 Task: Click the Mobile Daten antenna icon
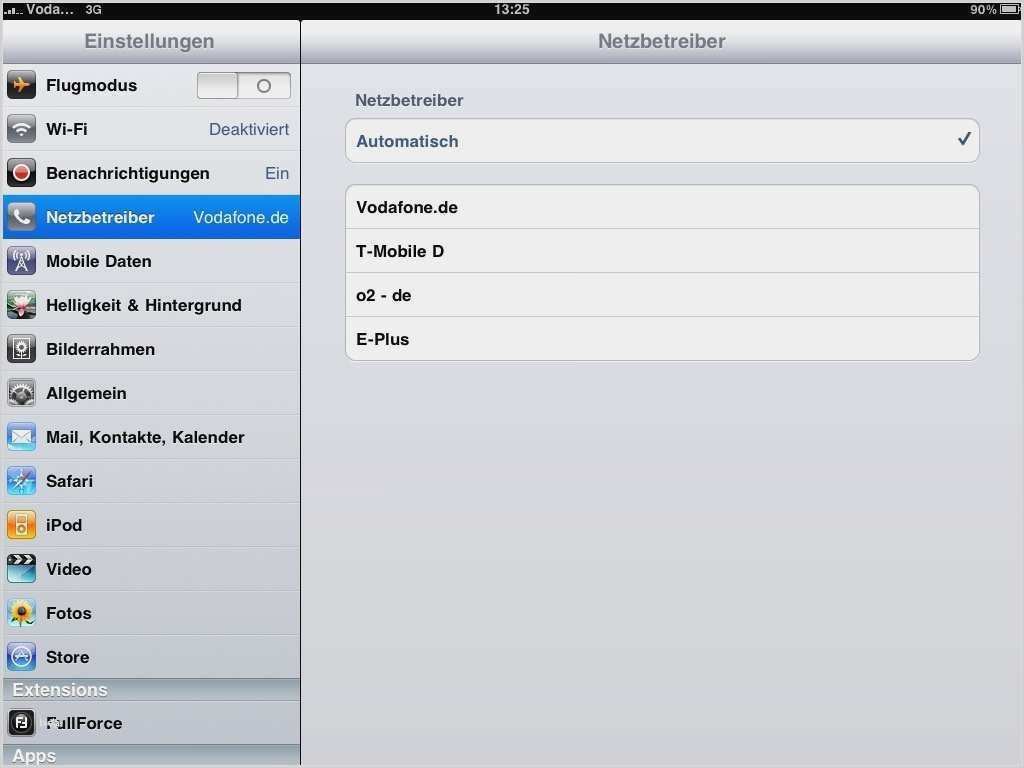22,261
